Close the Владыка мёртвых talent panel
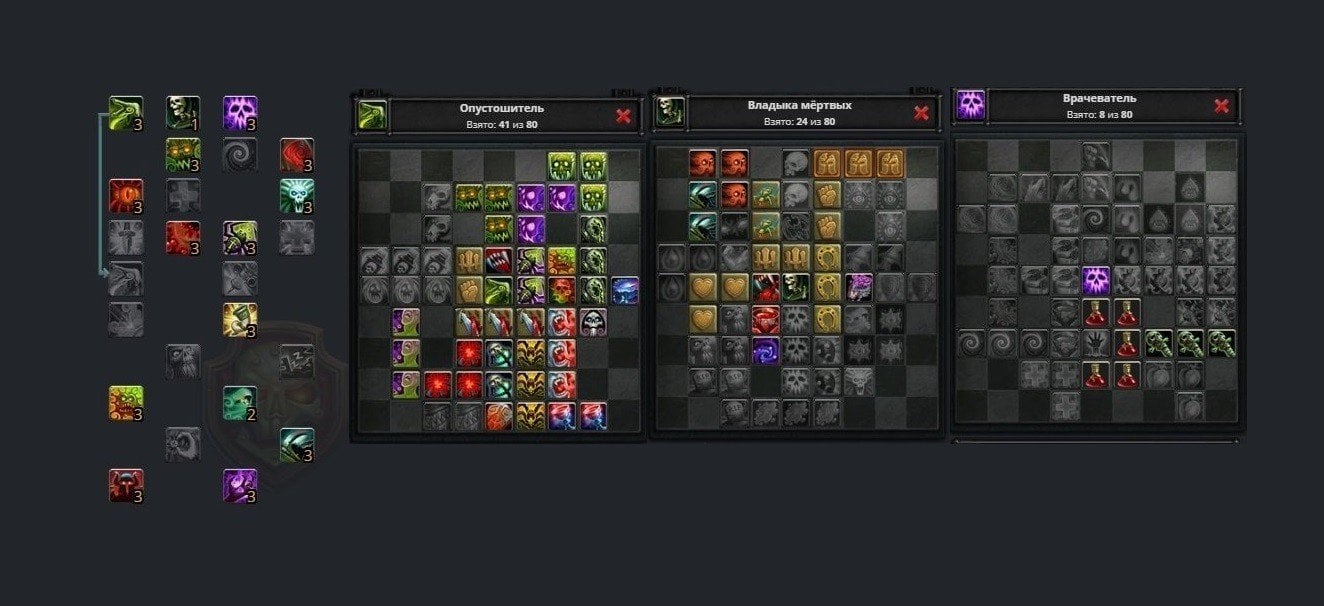This screenshot has width=1324, height=606. coord(921,113)
